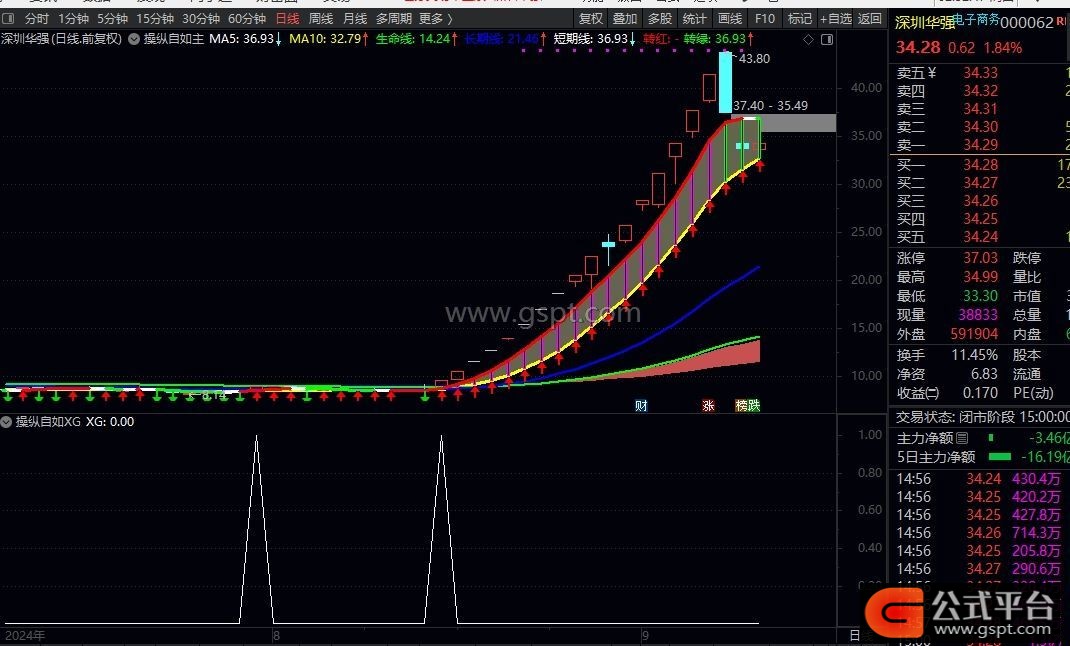Click the 榜 event marker on the chart
The width and height of the screenshot is (1070, 646).
click(741, 405)
